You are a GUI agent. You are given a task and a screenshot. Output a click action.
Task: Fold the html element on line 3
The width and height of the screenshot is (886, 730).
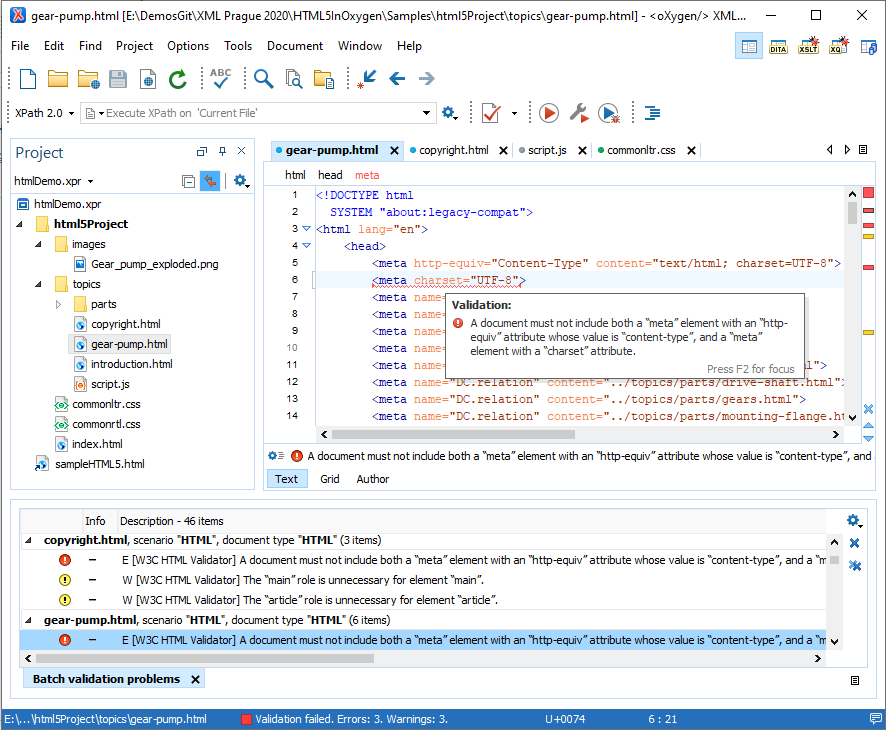(x=306, y=229)
